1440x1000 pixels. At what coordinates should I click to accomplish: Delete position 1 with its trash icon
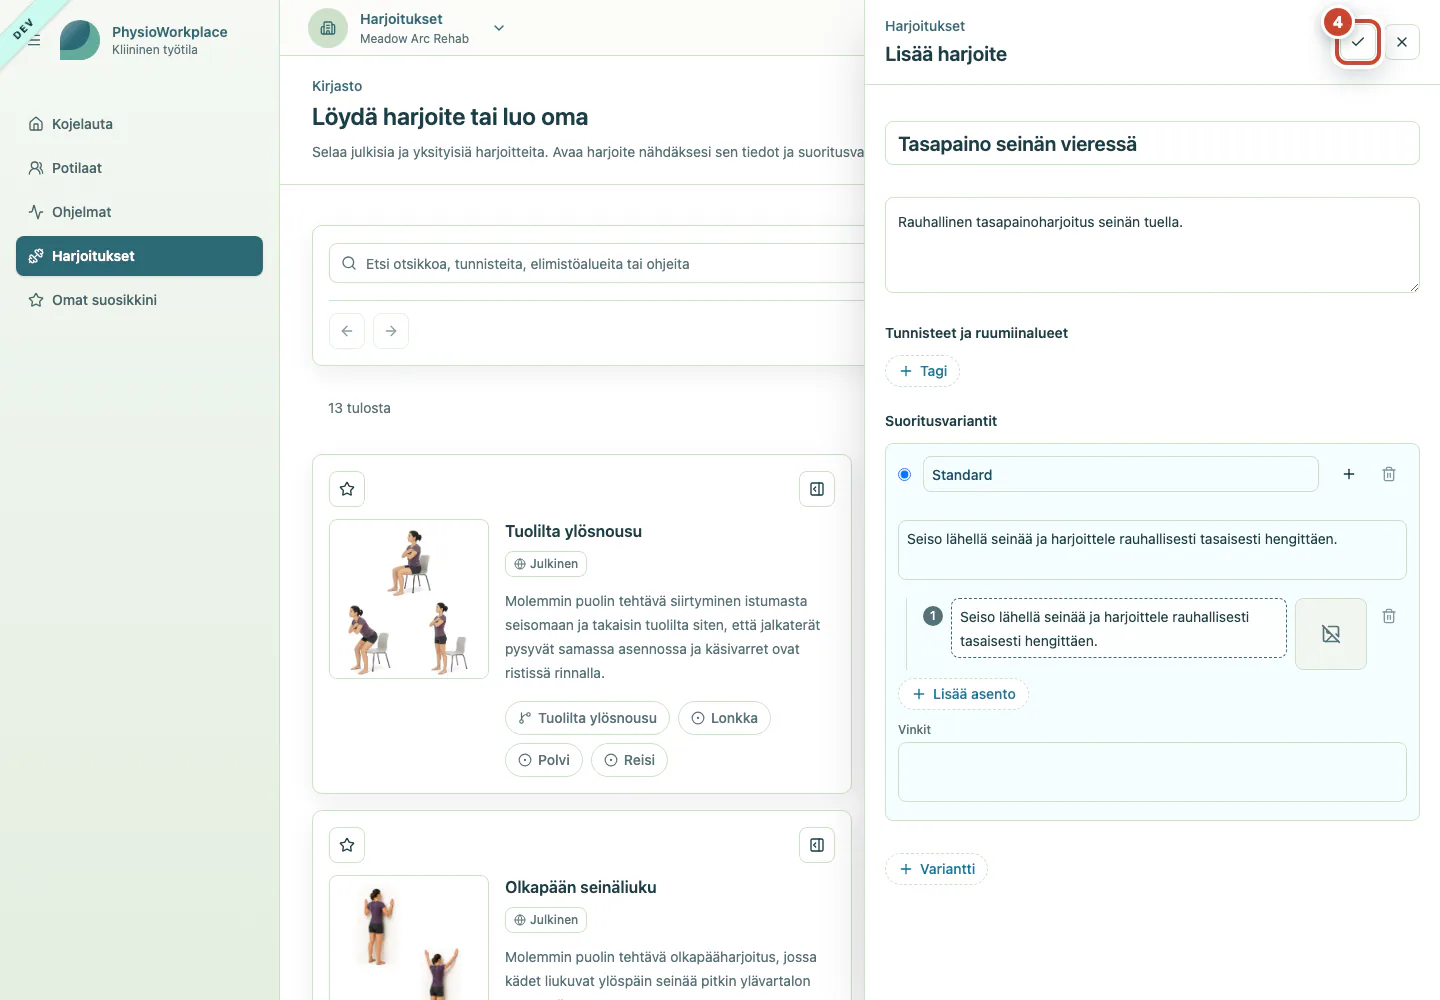pyautogui.click(x=1389, y=616)
